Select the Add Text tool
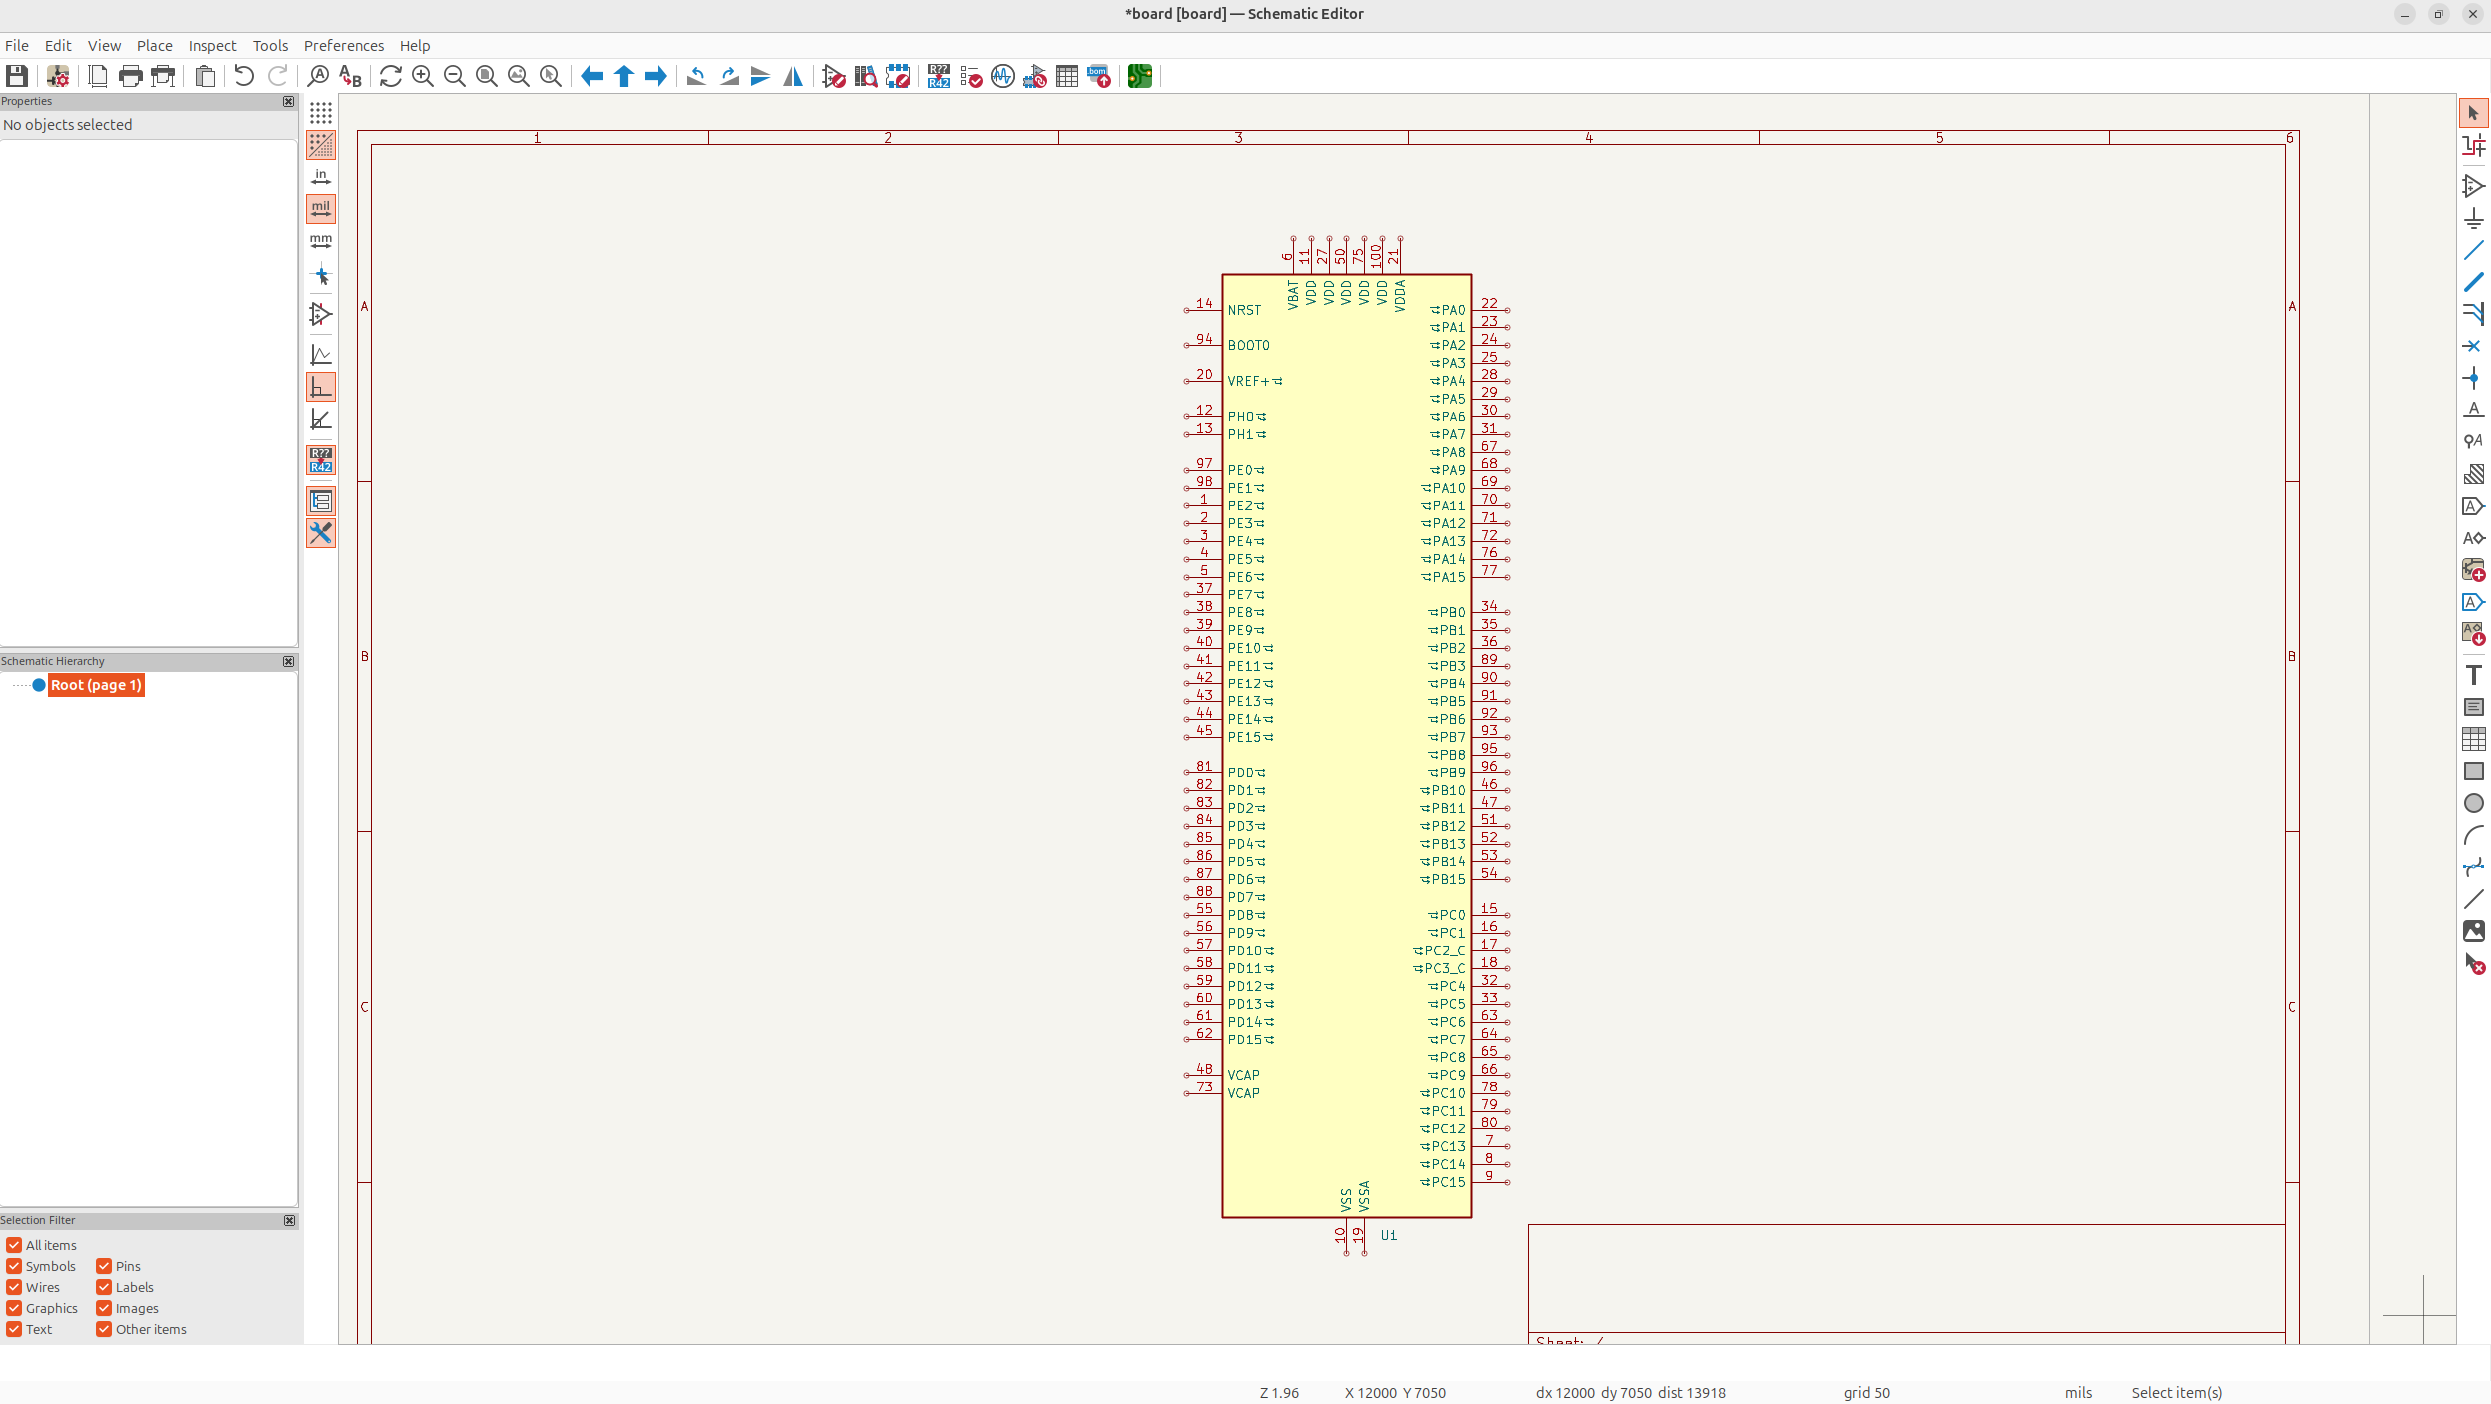The height and width of the screenshot is (1404, 2491). (x=2473, y=675)
